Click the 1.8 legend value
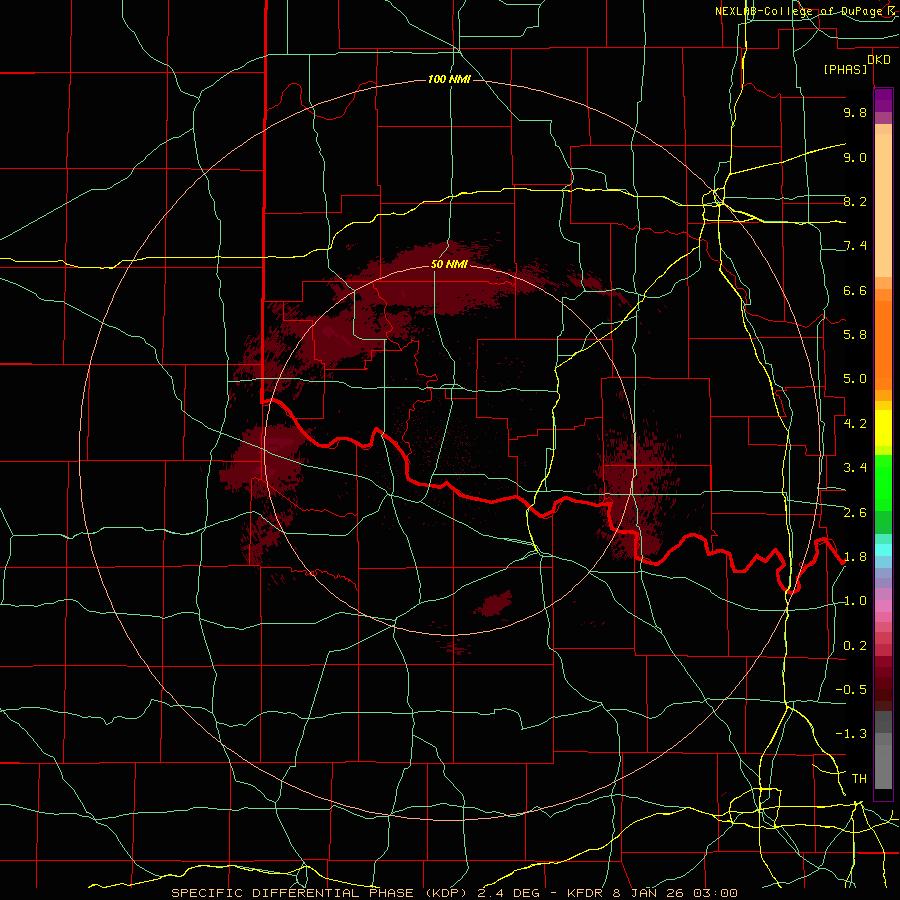 (855, 557)
